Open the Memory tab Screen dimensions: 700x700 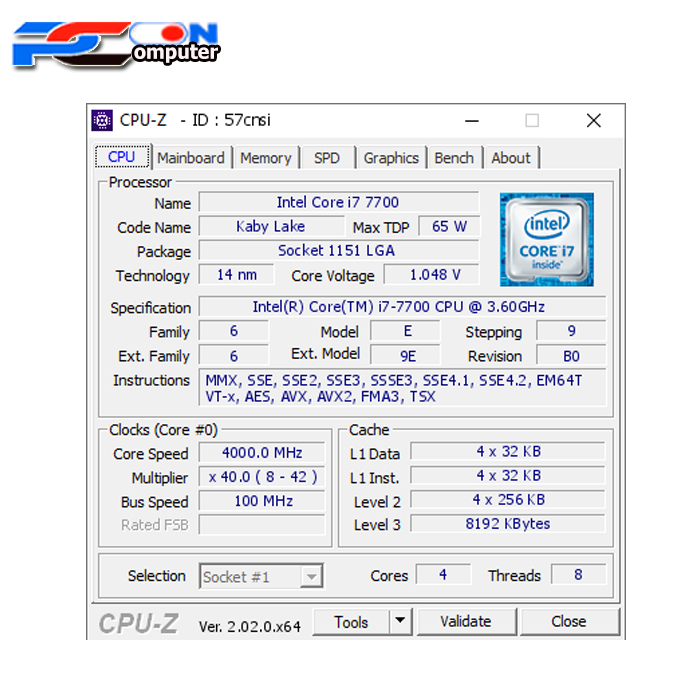266,158
